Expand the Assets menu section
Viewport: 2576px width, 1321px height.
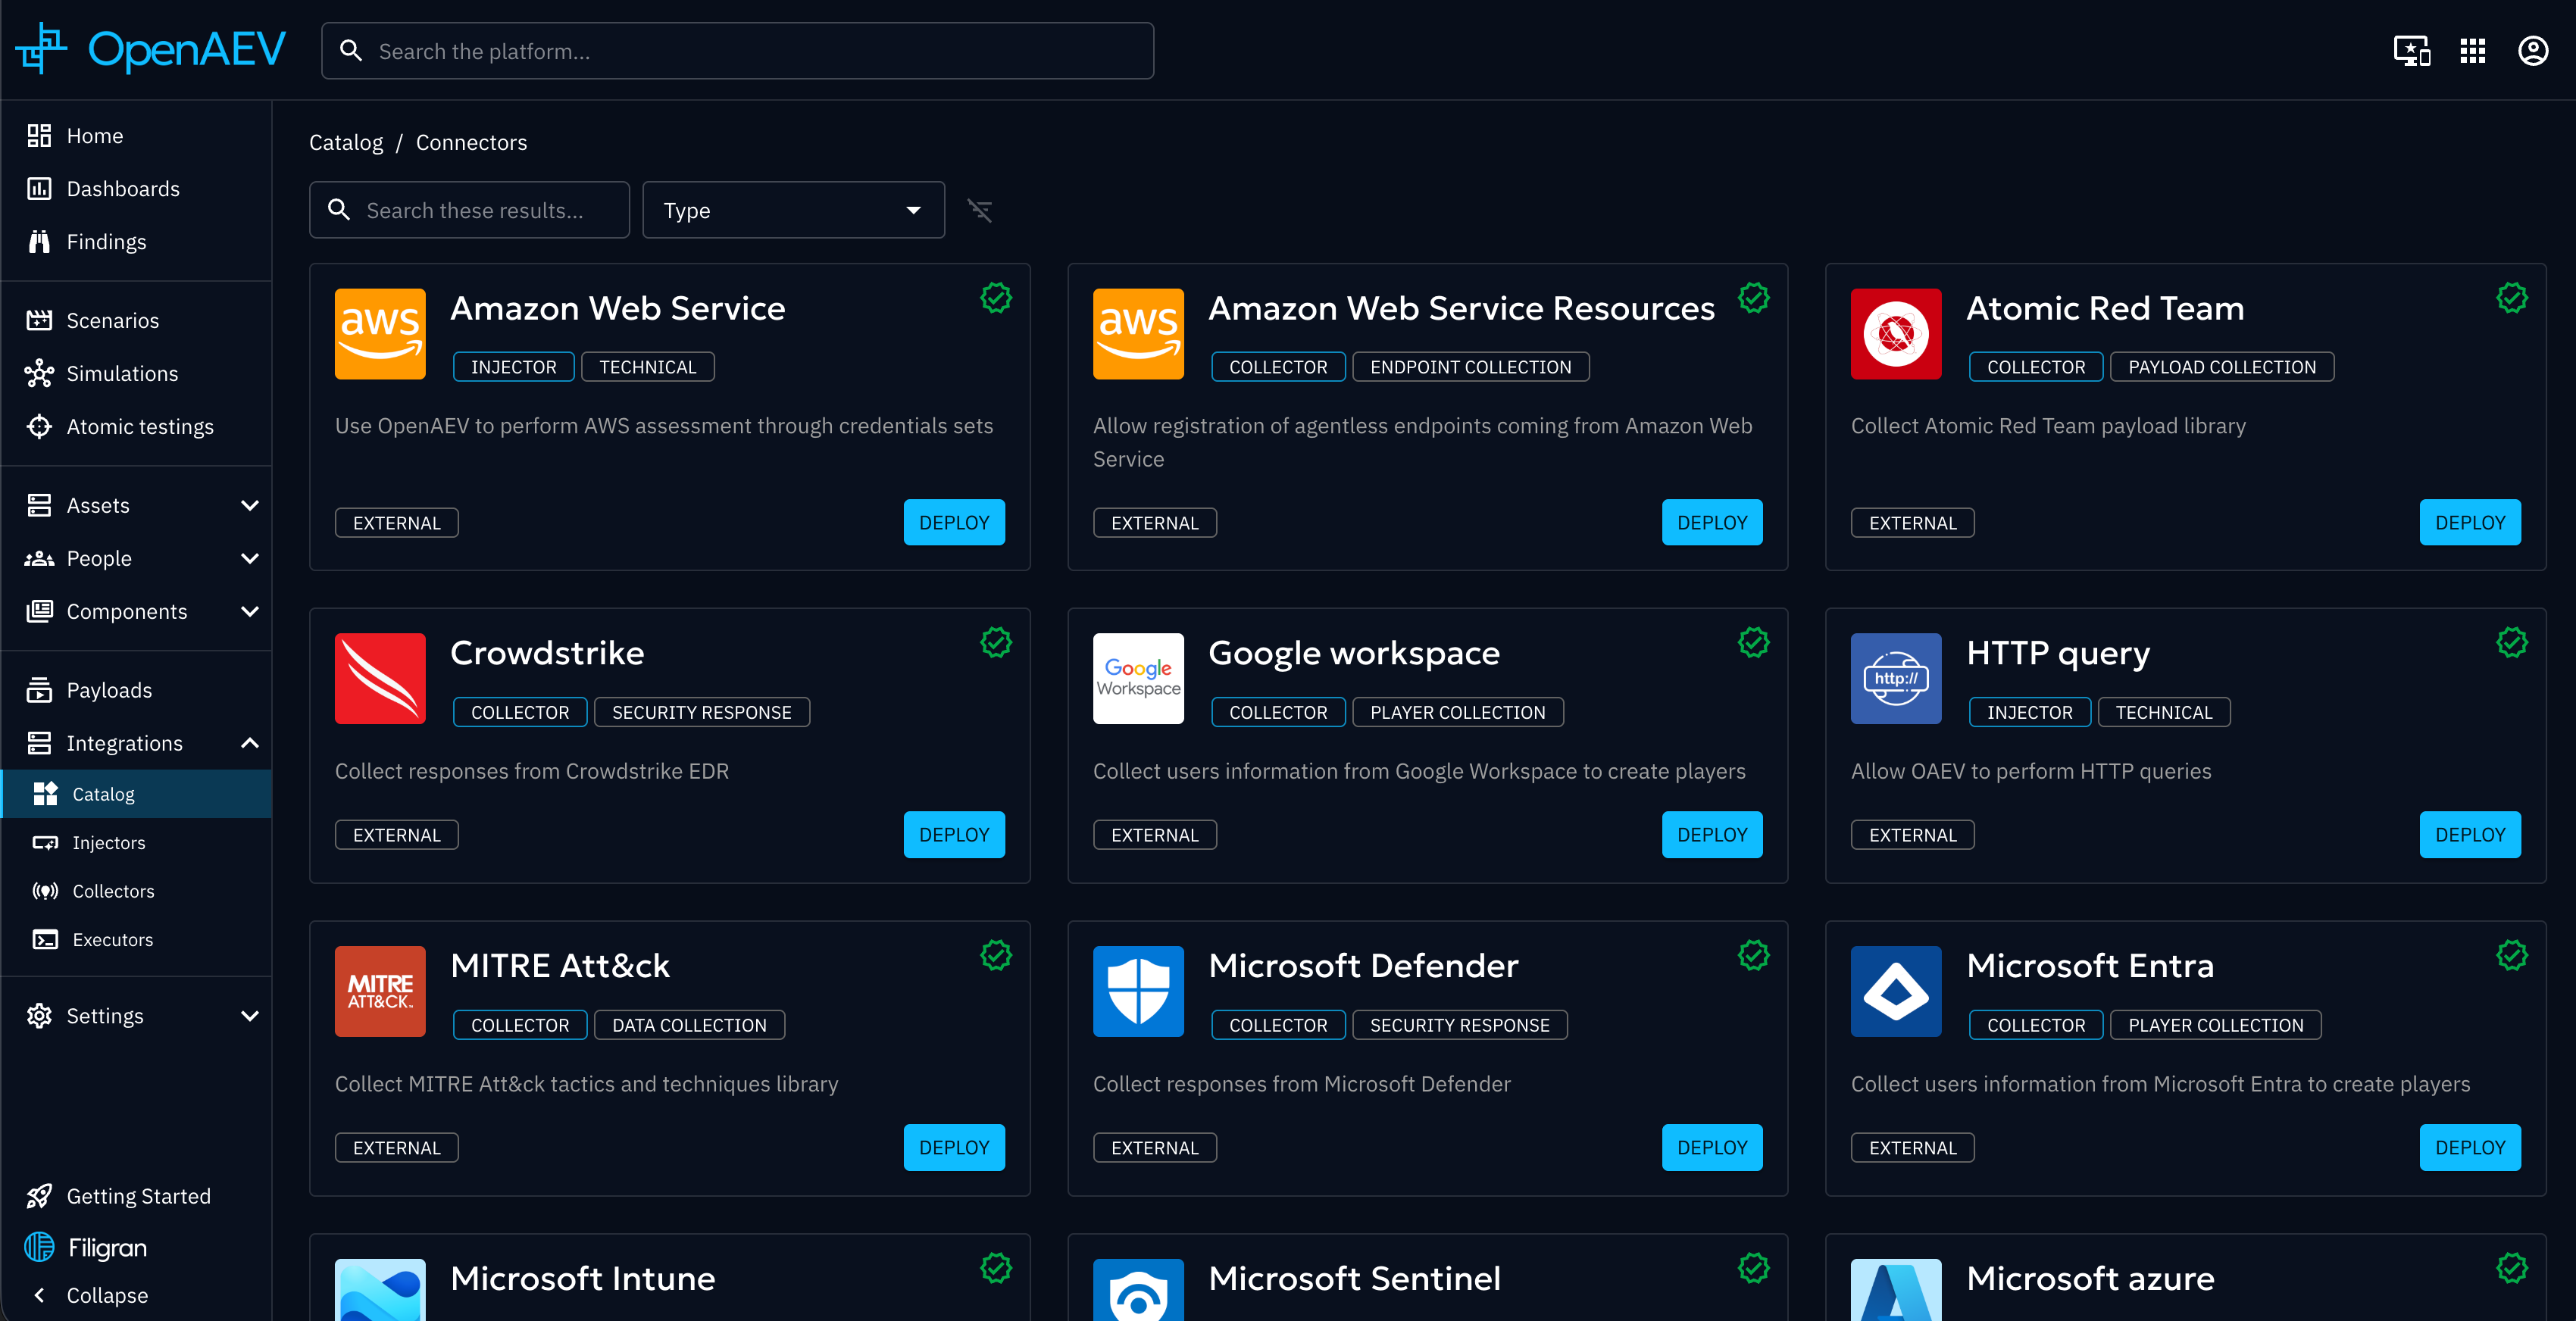(249, 505)
